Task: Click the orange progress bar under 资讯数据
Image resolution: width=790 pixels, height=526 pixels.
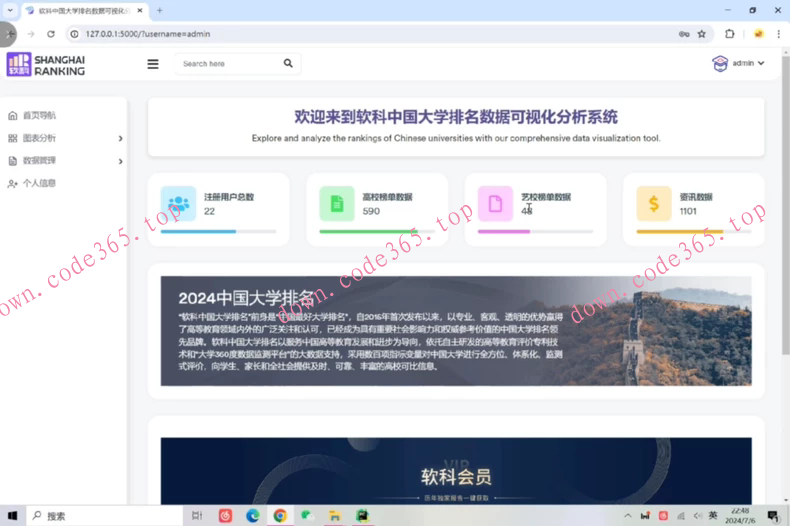Action: 680,232
